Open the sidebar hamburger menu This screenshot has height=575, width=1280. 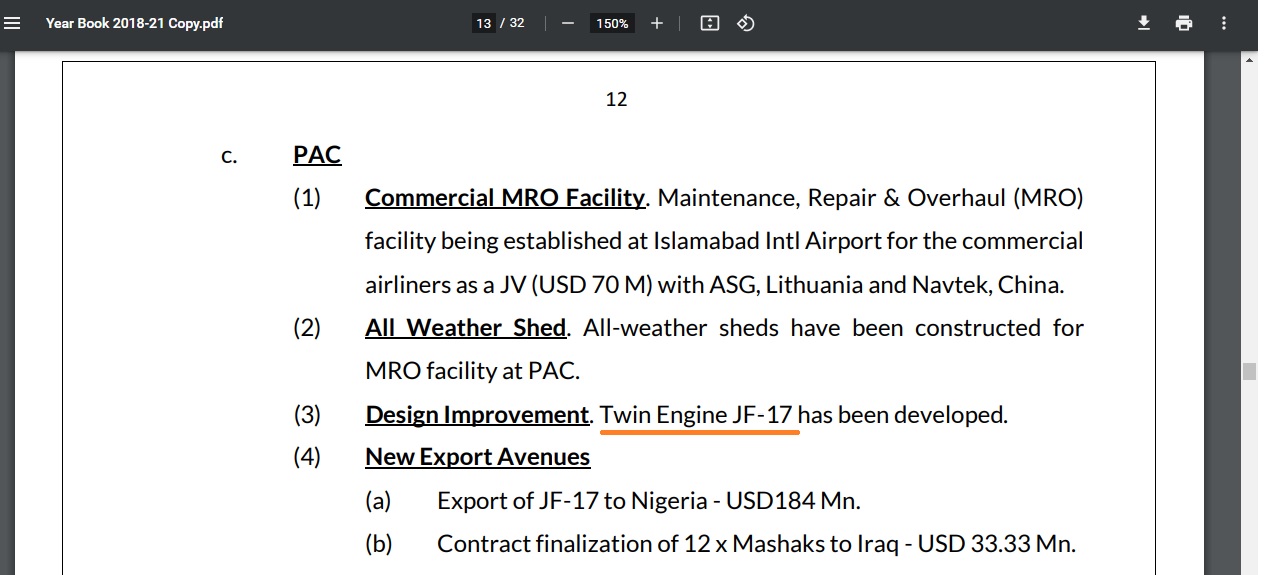click(x=13, y=23)
